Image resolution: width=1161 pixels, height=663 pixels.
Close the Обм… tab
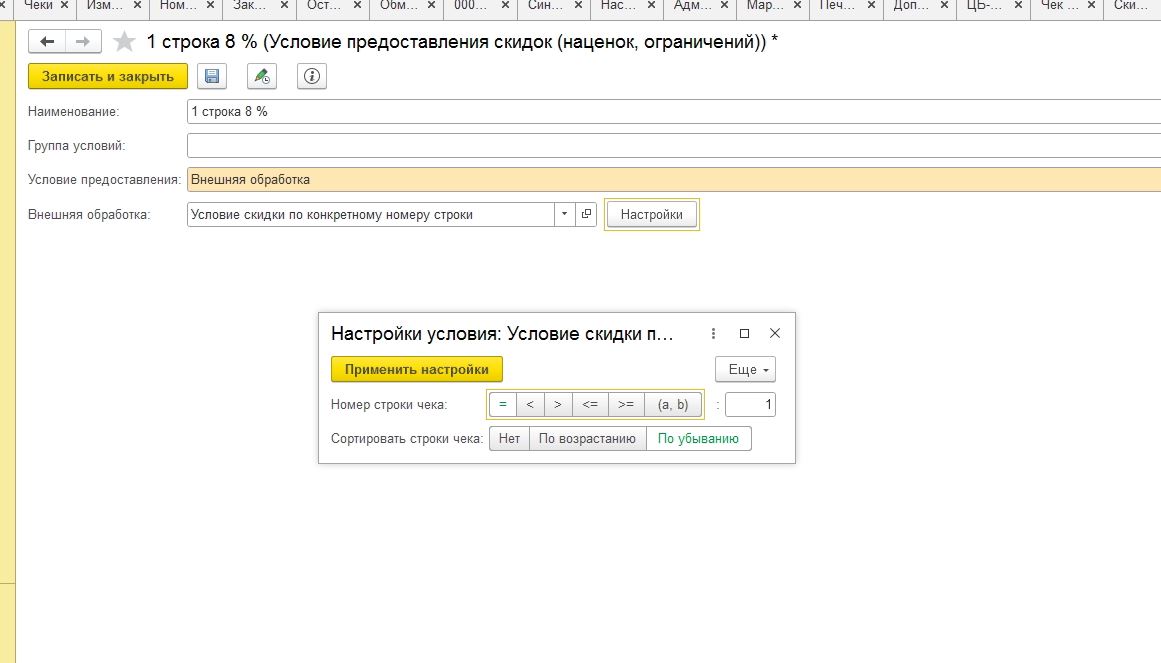point(431,5)
